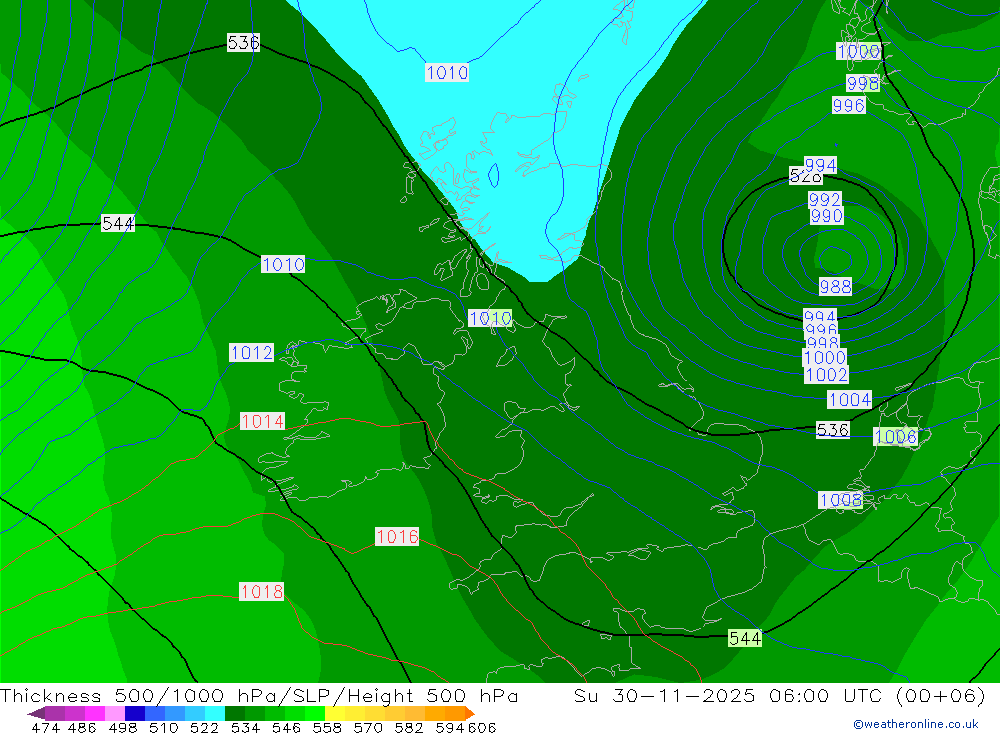This screenshot has width=1000, height=733.
Task: Select the legend value 510
Action: [164, 727]
